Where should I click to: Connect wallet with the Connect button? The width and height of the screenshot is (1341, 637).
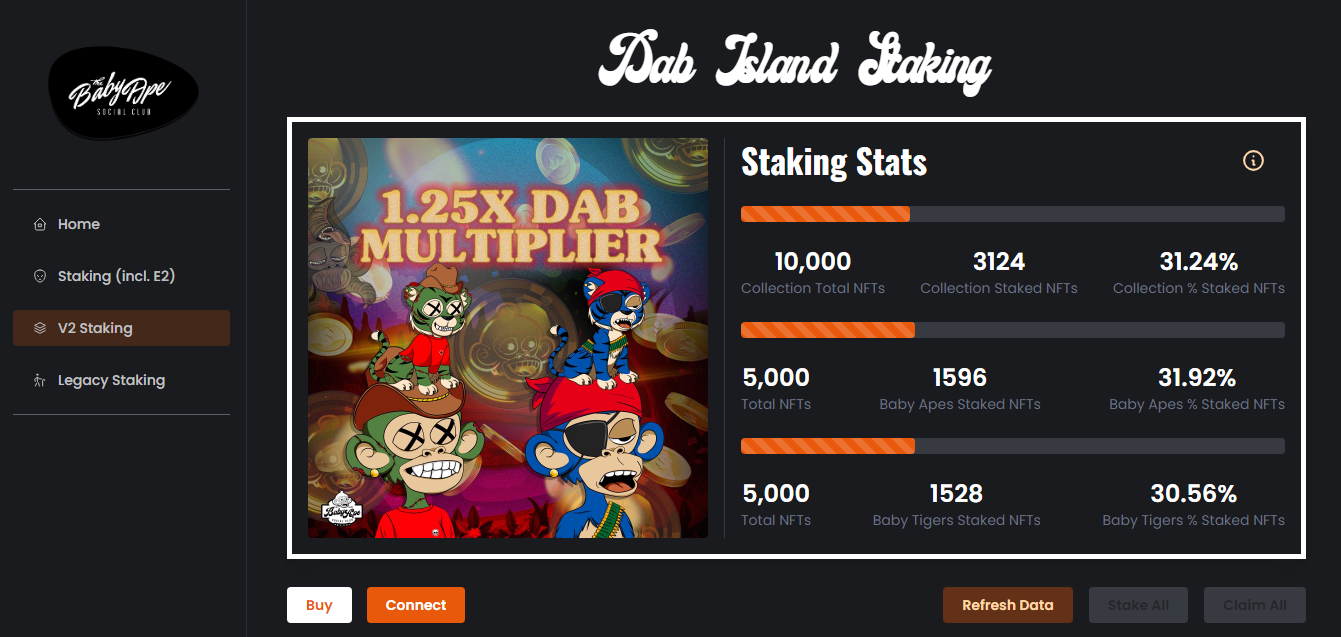[x=416, y=605]
